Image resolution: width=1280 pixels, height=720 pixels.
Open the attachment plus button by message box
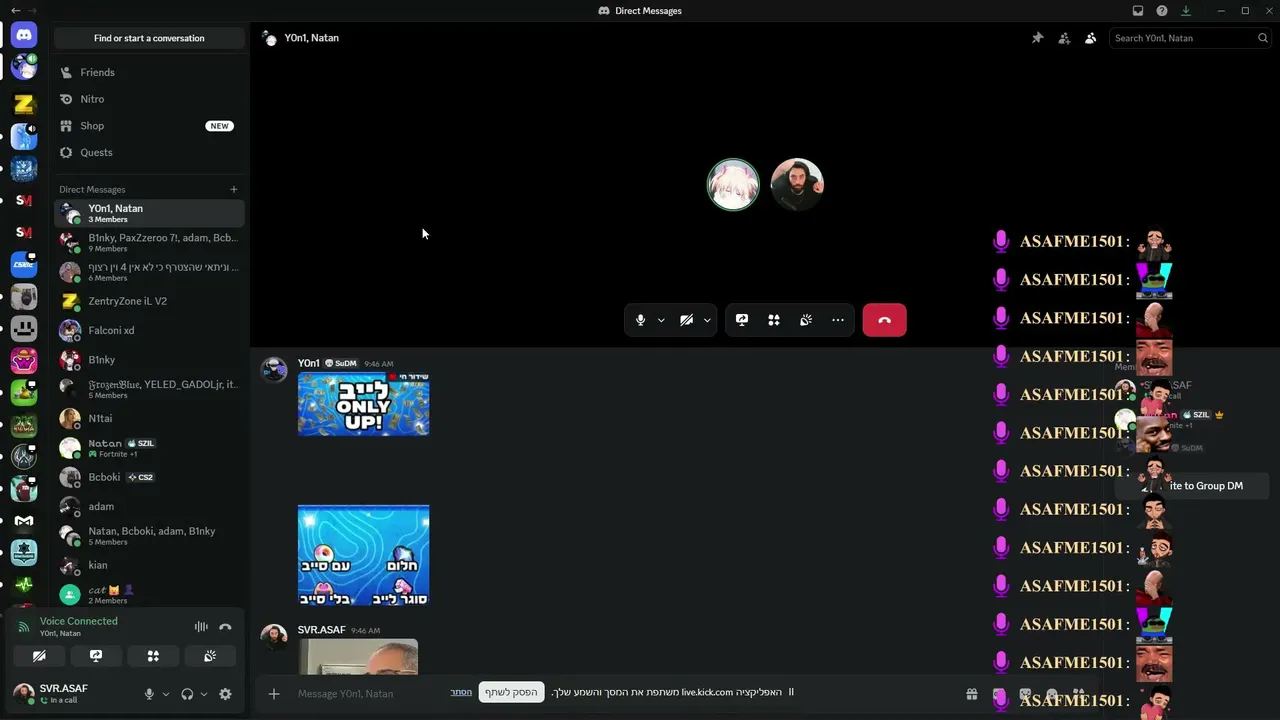click(x=273, y=694)
